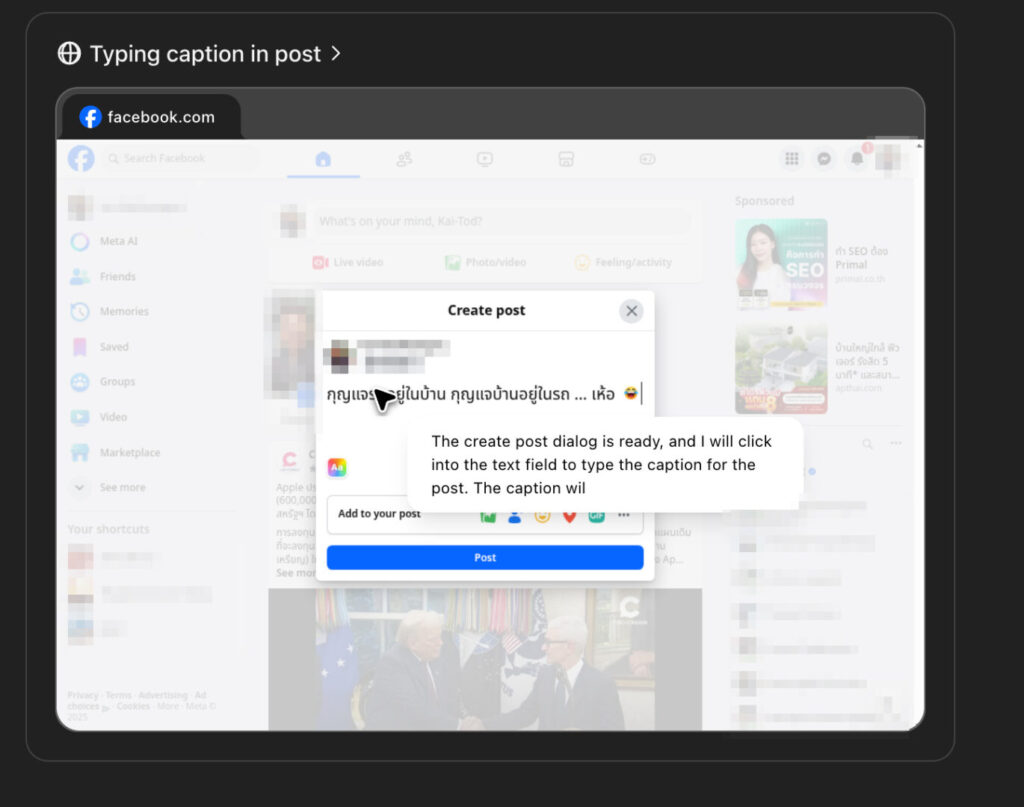Add a photo/video using the green icon

[488, 516]
